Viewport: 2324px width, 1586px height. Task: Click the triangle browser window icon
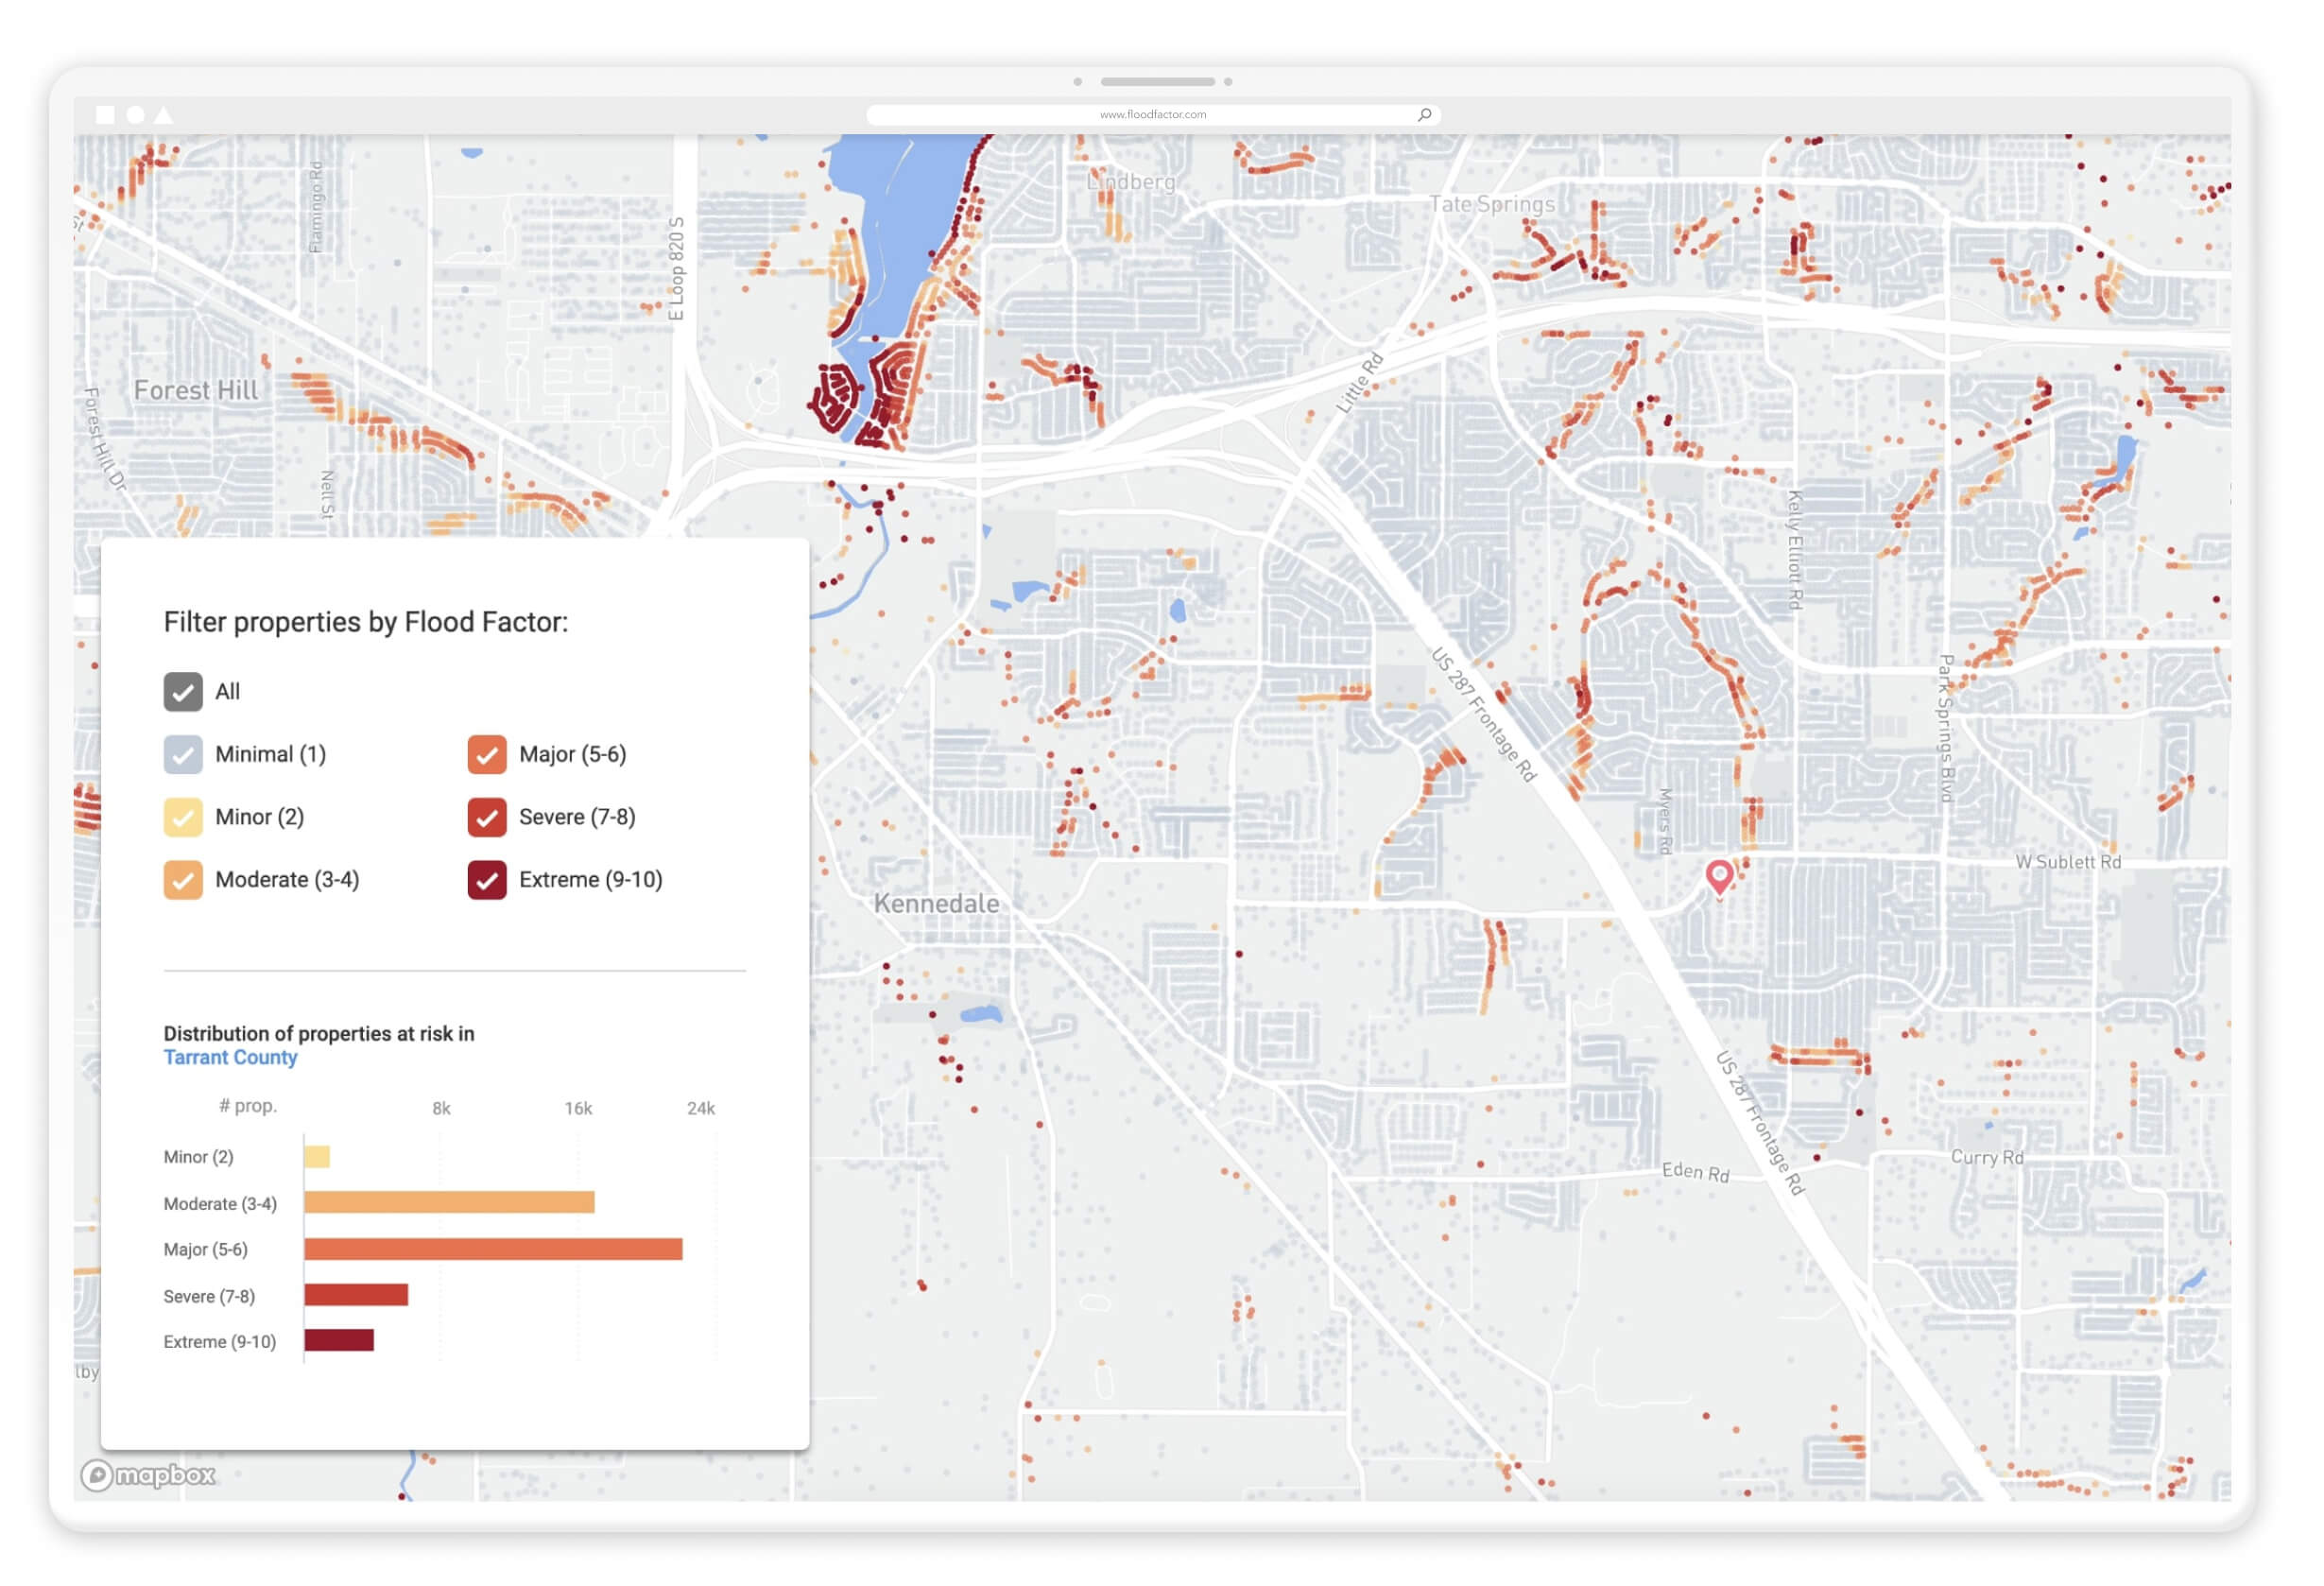tap(164, 115)
